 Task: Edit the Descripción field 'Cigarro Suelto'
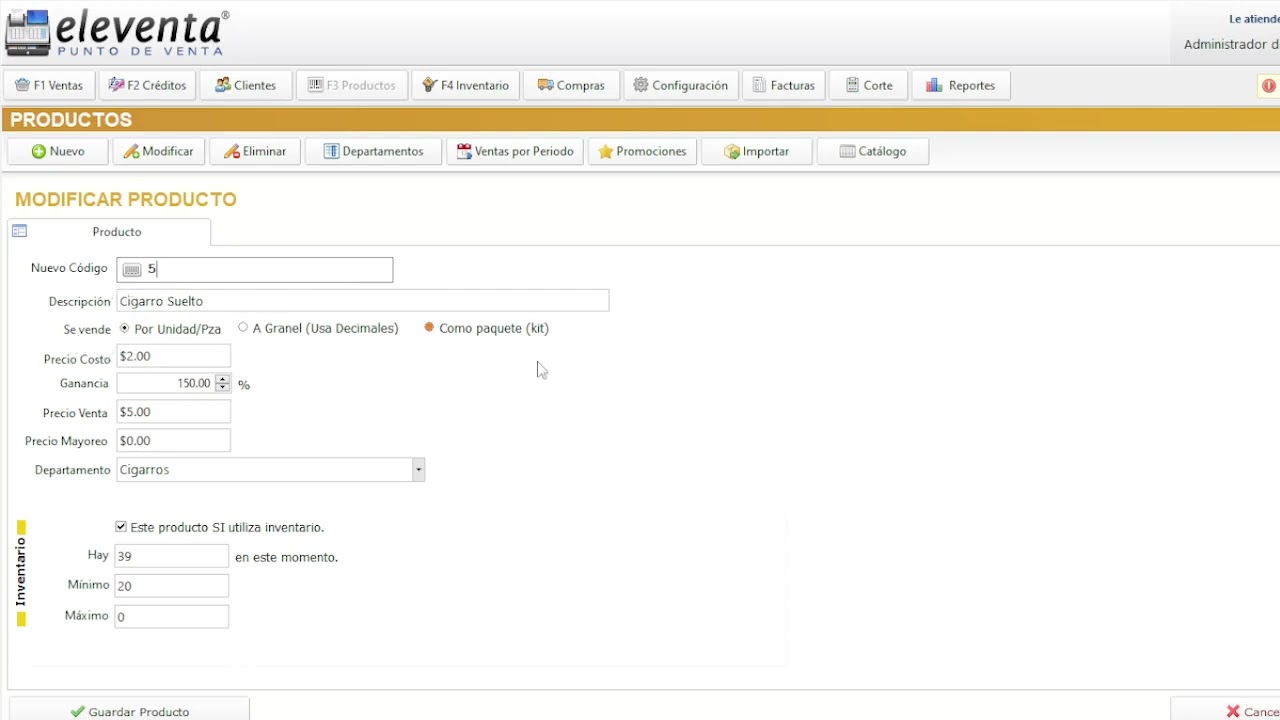pos(362,301)
